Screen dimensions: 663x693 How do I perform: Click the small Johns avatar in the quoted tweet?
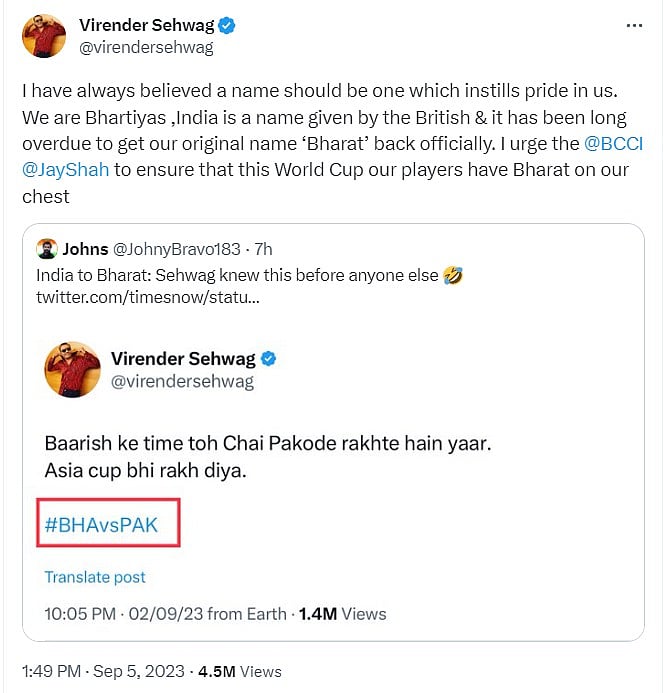pyautogui.click(x=46, y=250)
